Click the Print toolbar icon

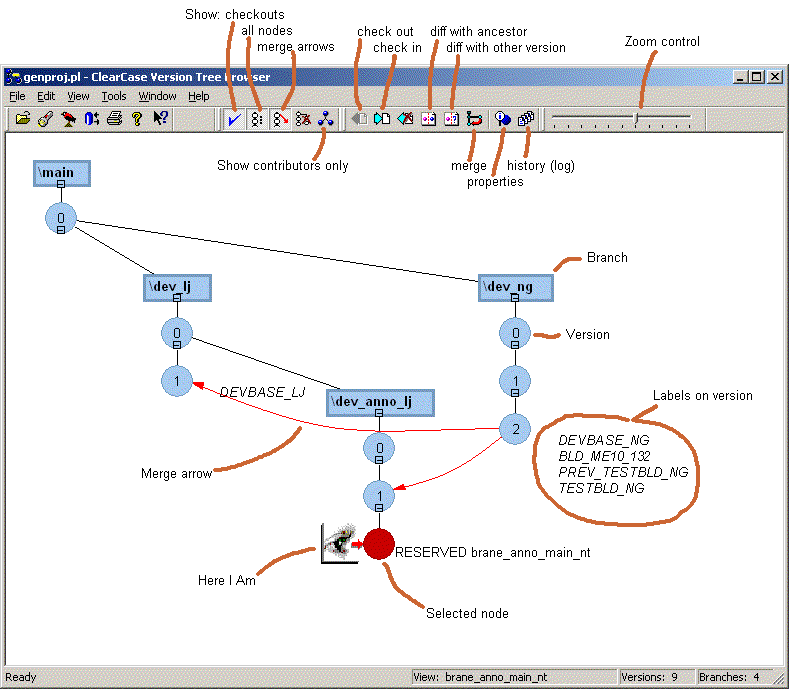(114, 119)
